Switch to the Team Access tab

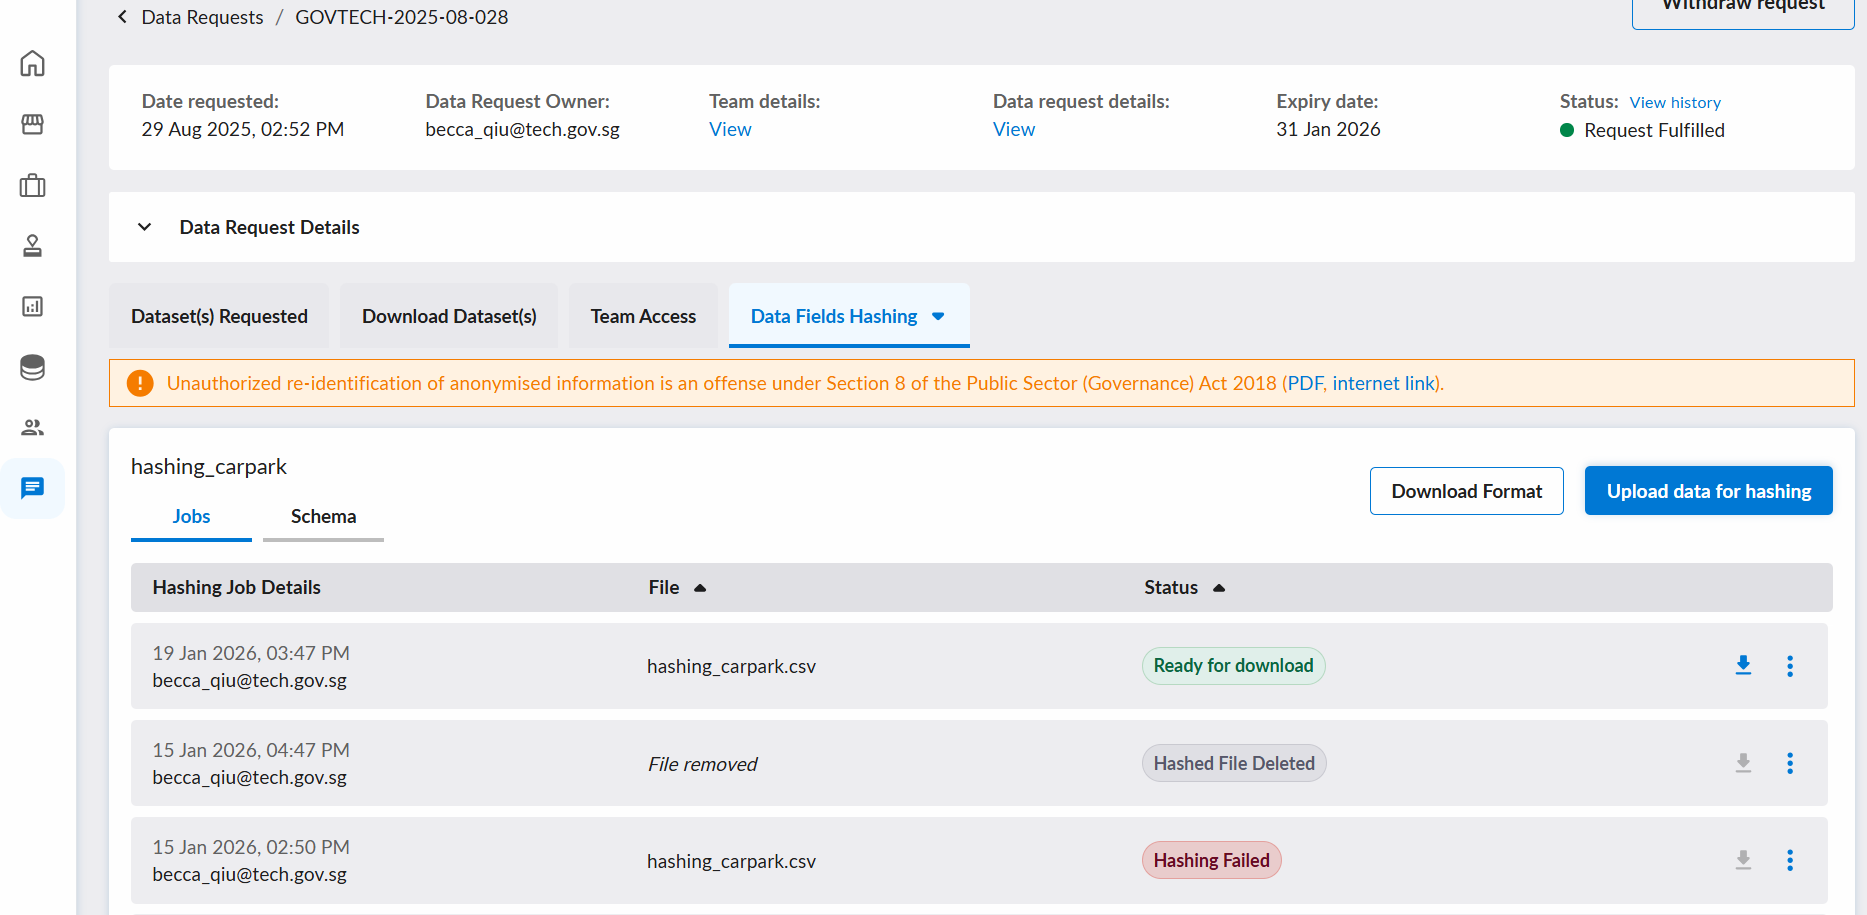pos(643,316)
